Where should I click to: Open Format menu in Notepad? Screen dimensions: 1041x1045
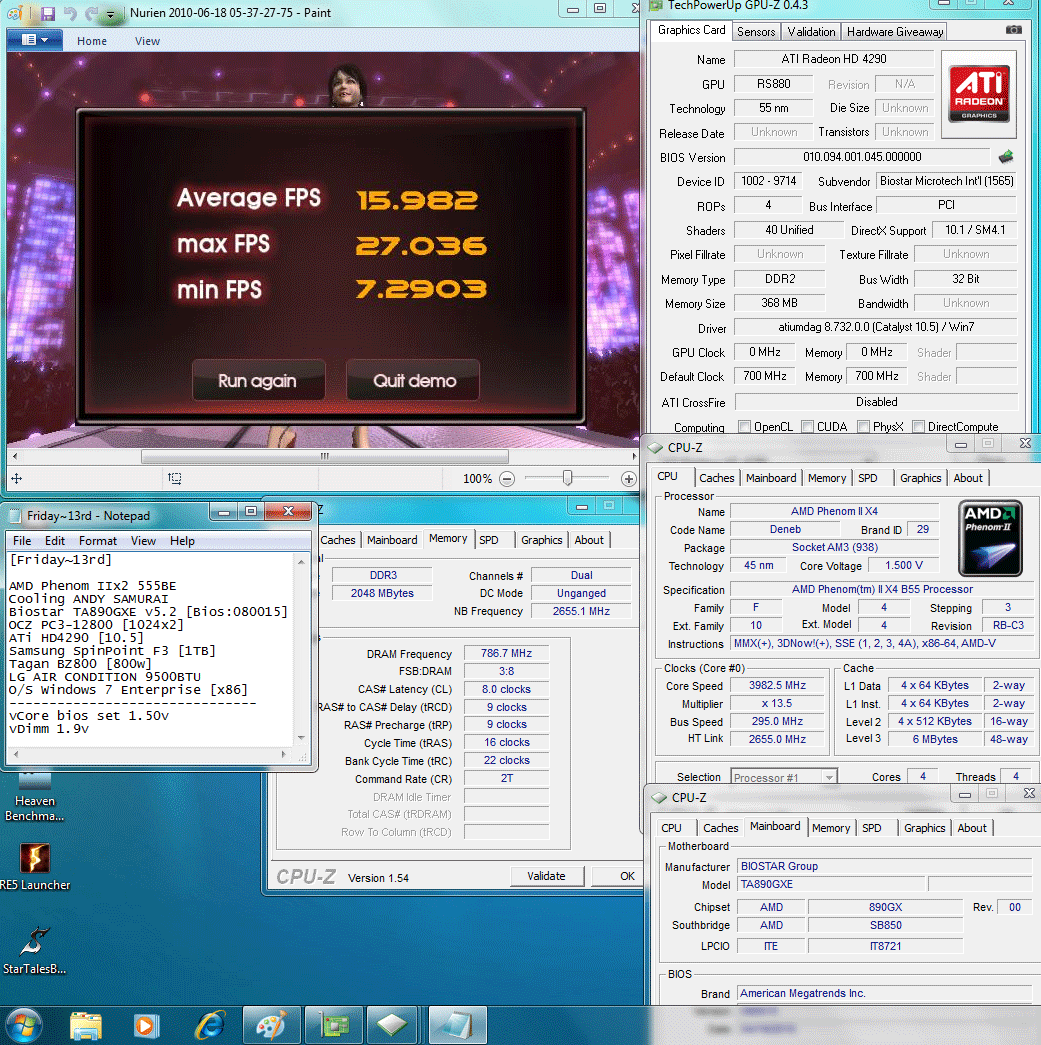(x=97, y=541)
